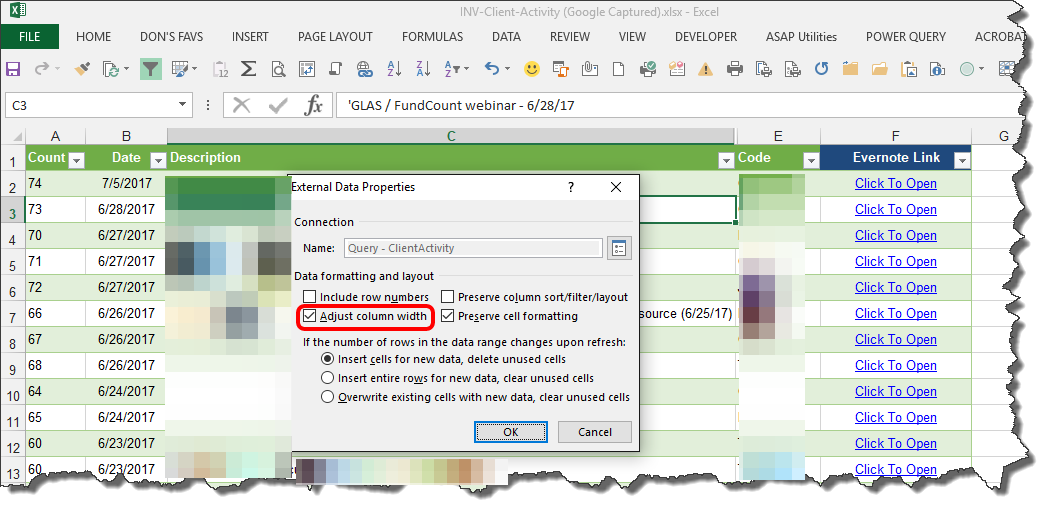Uncheck Adjust column width checkbox

[x=309, y=316]
